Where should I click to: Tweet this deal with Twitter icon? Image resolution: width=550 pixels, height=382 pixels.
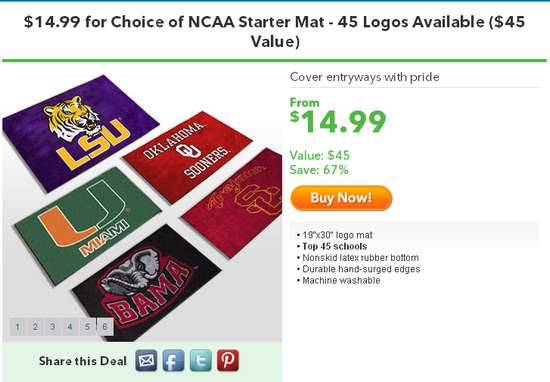tap(201, 360)
